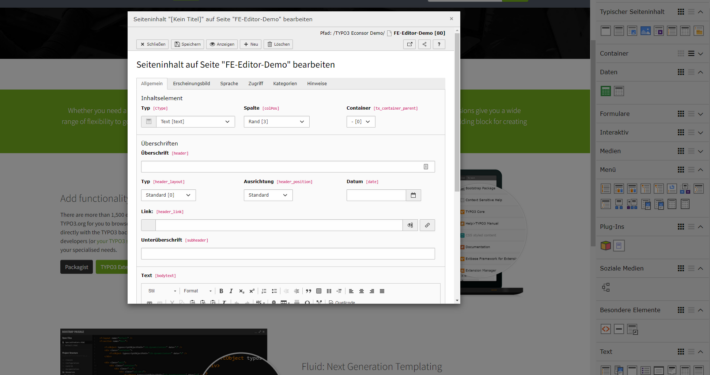Click the block quote icon
Screen dimensions: 710x375
(308, 291)
